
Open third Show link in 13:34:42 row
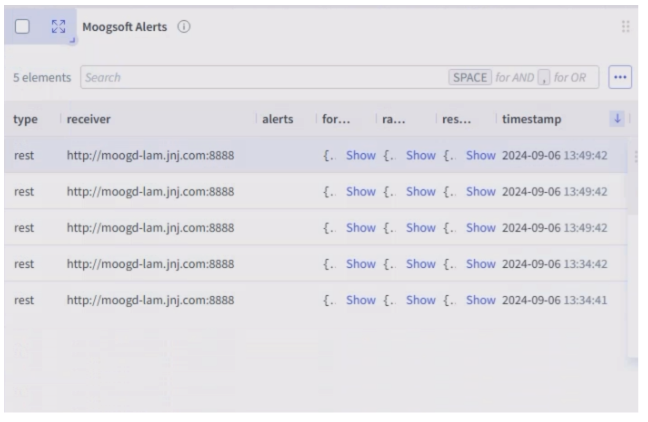[x=481, y=264]
